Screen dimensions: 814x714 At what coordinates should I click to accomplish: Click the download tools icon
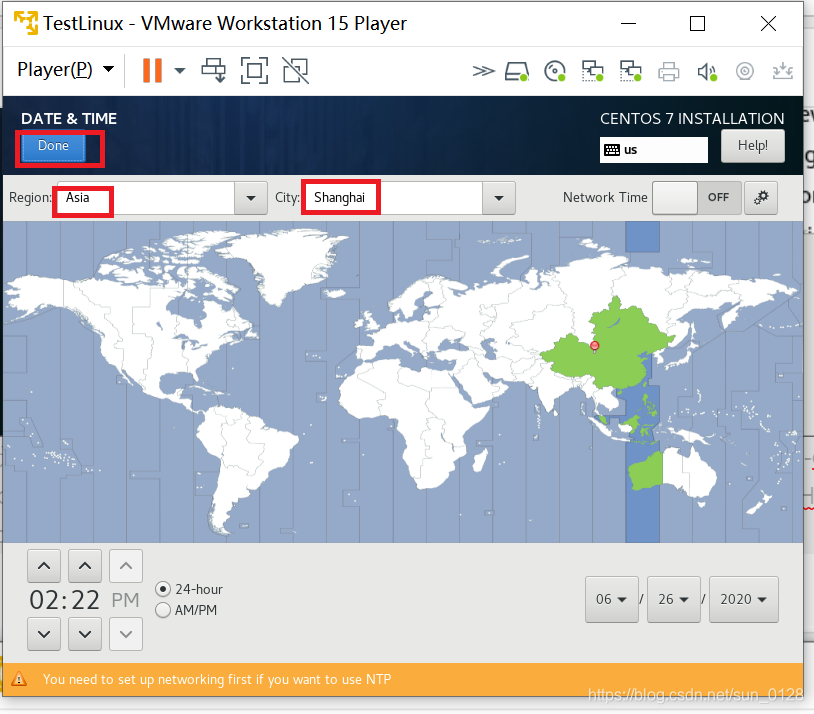pyautogui.click(x=782, y=71)
